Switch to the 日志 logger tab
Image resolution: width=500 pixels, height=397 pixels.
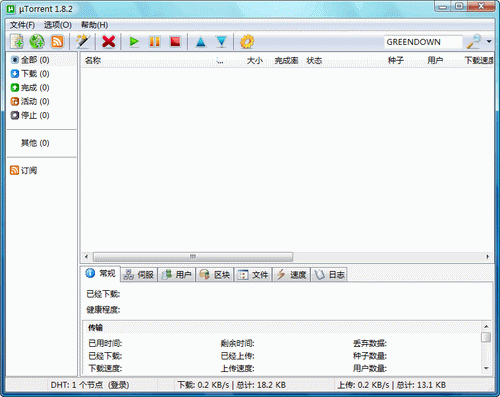(329, 275)
